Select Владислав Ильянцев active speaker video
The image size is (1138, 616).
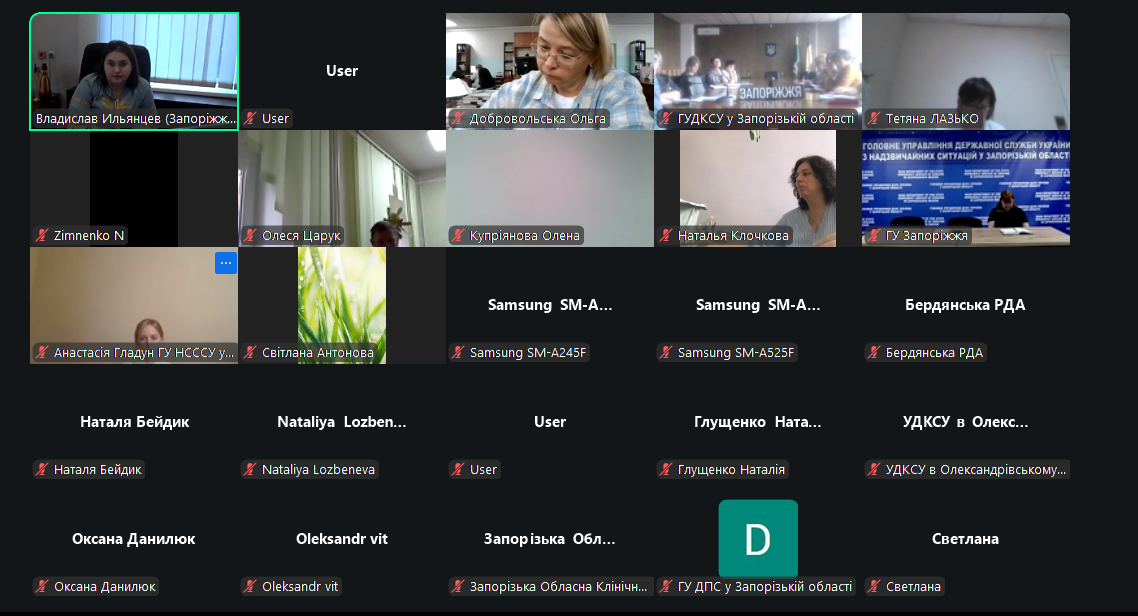(x=134, y=72)
